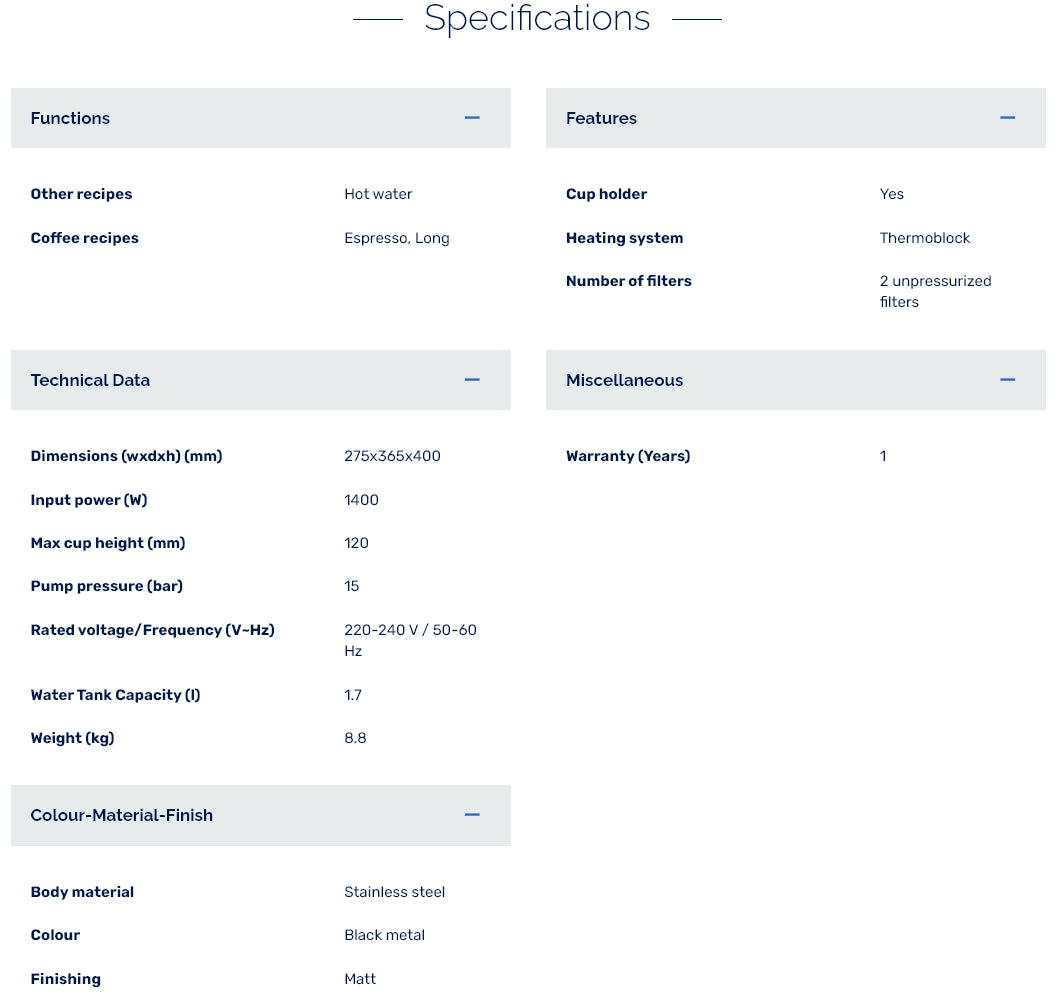Screen dimensions: 1057x1001
Task: Click the Features section header title
Action: click(601, 118)
